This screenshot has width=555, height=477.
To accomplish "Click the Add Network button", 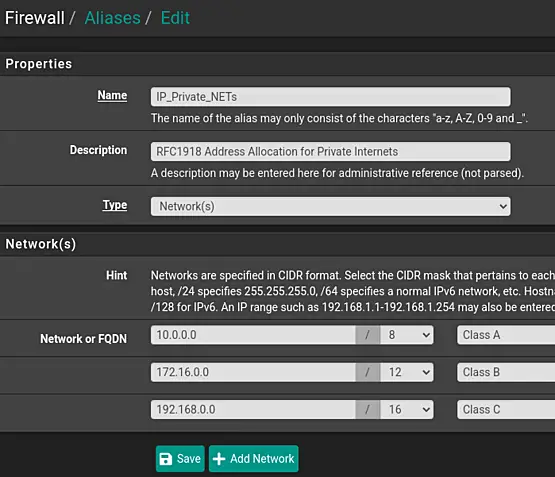I will tap(253, 459).
